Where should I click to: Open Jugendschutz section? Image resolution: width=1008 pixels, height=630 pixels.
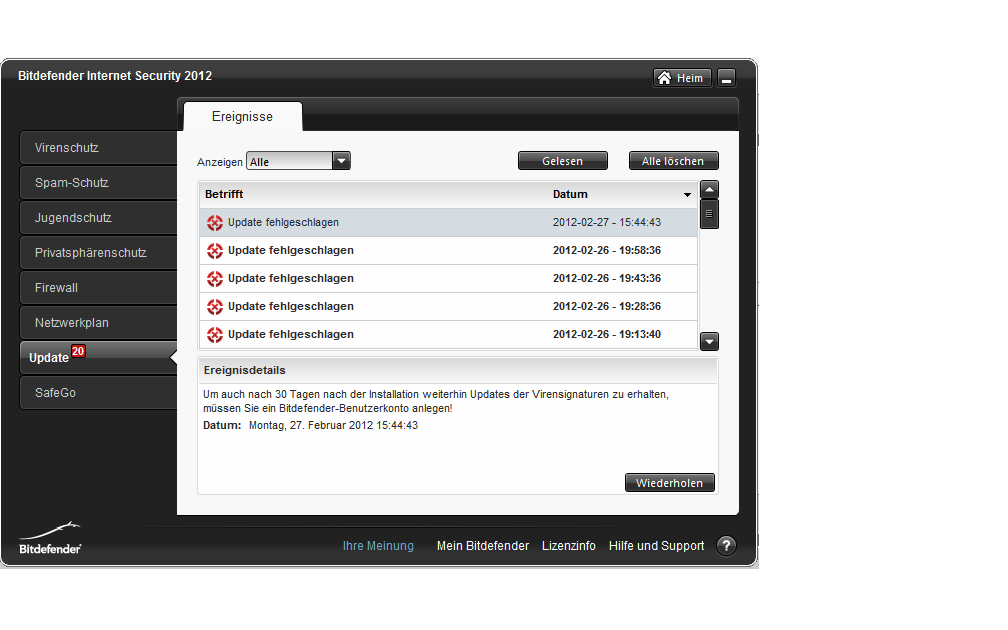98,218
